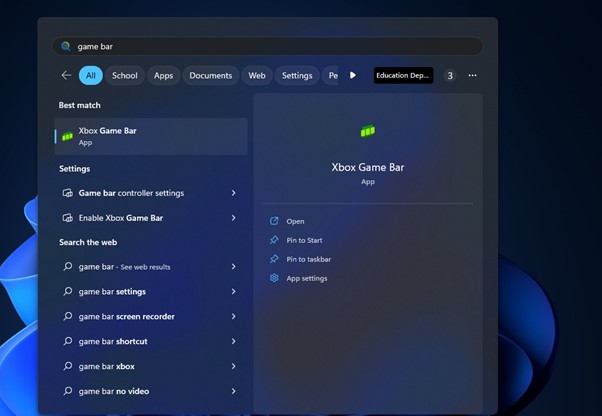Click the Game bar controller settings icon
Screen dimensions: 602x416
click(68, 193)
